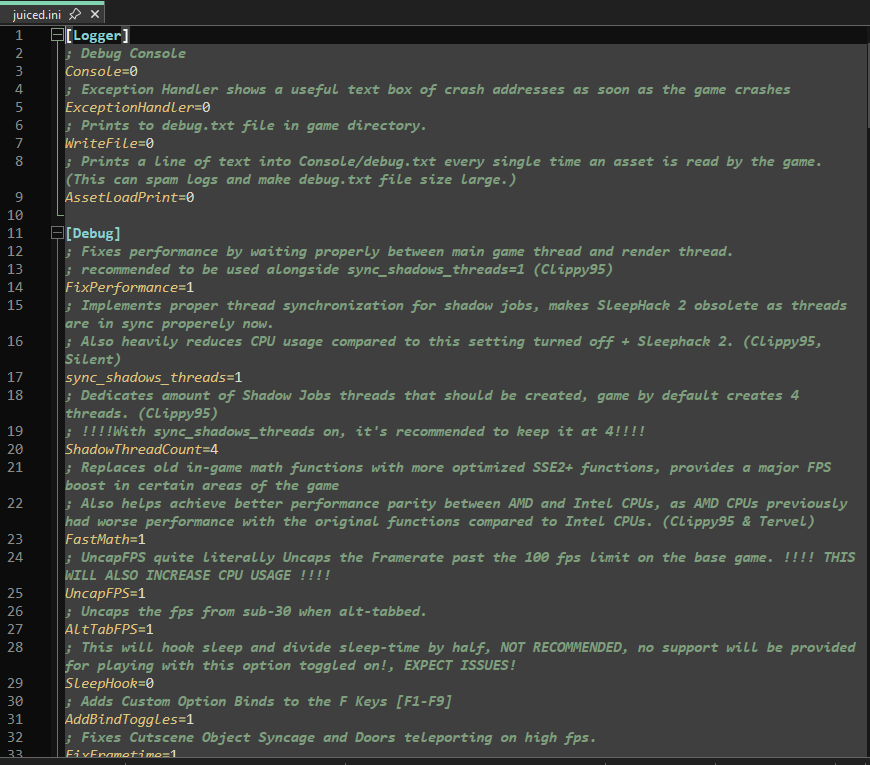
Task: Place cursor on the SleepHook=0 line
Action: (109, 683)
